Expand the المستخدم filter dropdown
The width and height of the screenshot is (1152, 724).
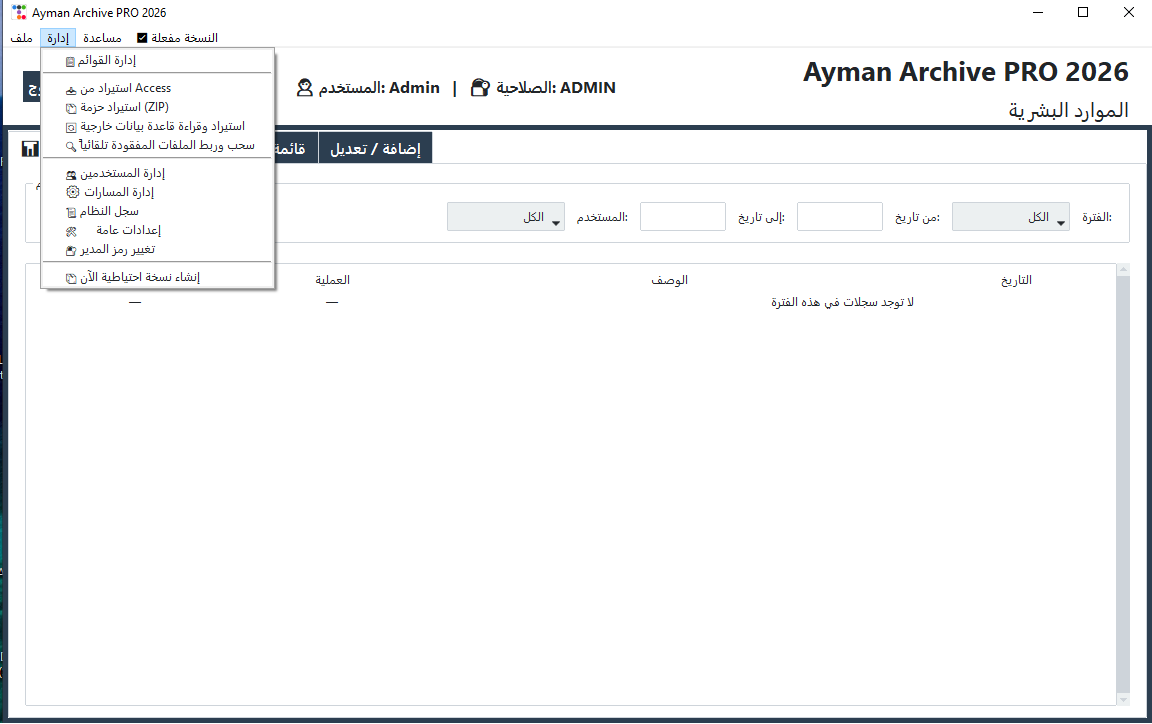point(505,217)
